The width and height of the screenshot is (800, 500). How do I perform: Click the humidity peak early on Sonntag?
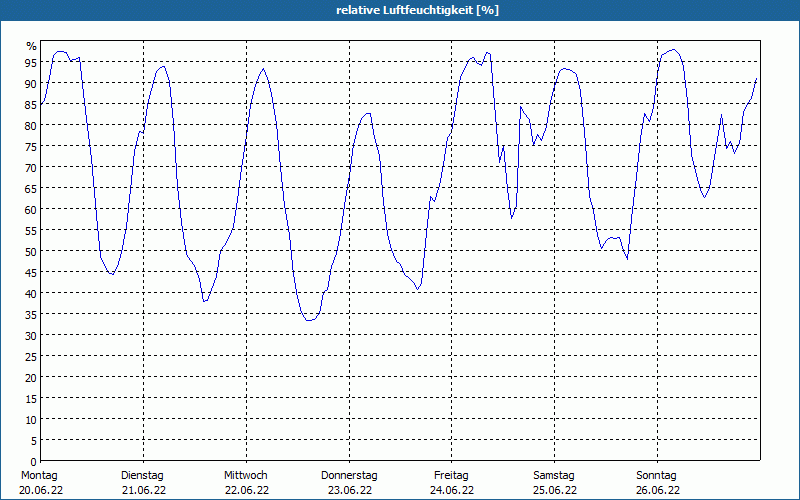click(x=673, y=49)
